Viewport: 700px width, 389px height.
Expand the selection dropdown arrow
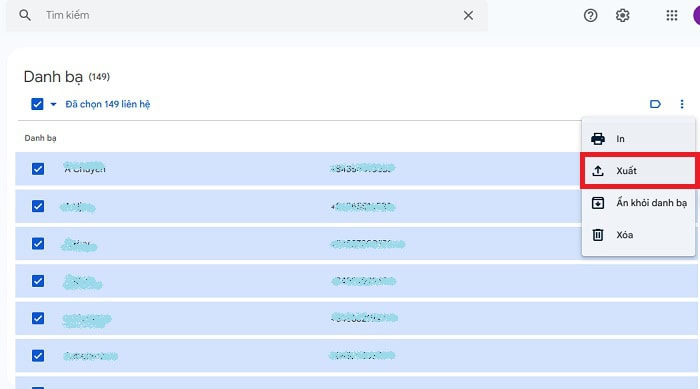point(53,104)
